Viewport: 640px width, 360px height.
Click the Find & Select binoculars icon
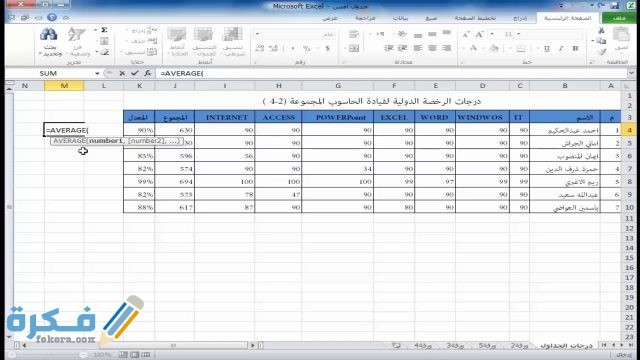(x=49, y=35)
